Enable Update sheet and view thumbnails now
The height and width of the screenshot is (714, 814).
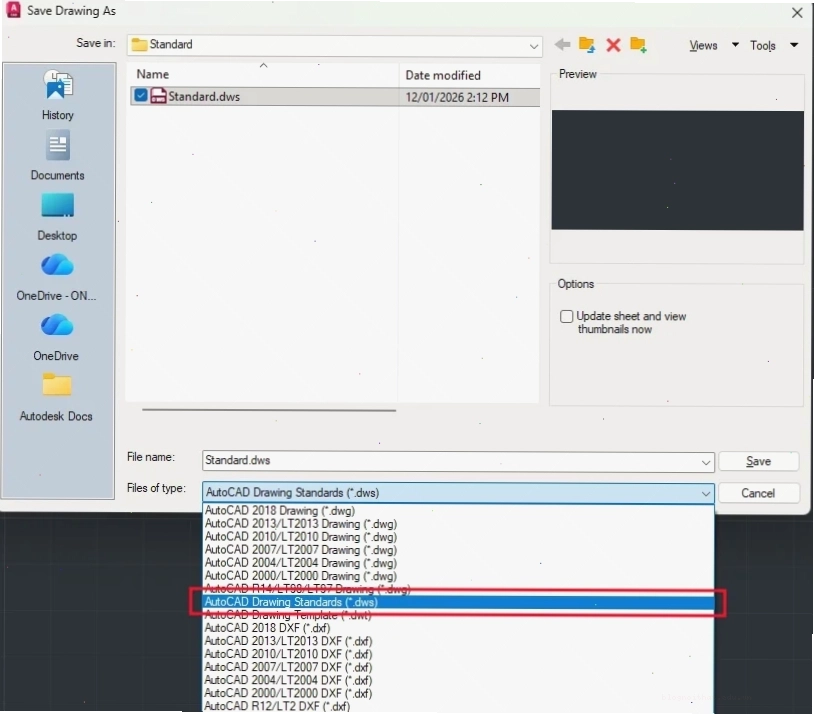(566, 316)
